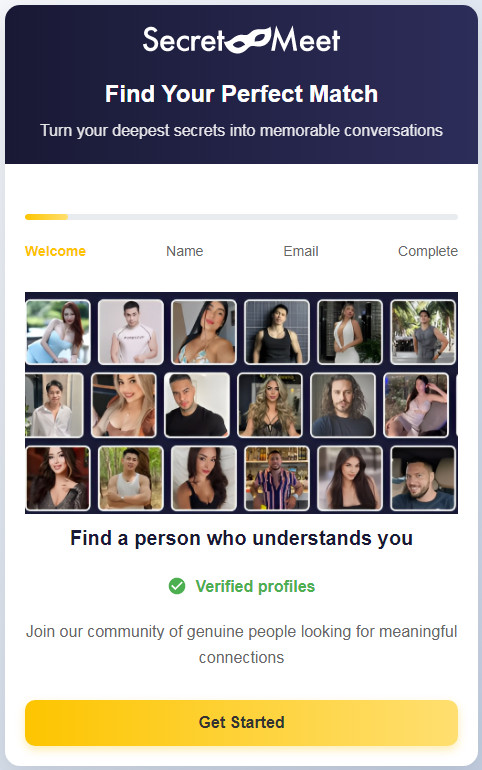The width and height of the screenshot is (482, 770).
Task: Click the Find Your Perfect Match heading
Action: click(241, 93)
